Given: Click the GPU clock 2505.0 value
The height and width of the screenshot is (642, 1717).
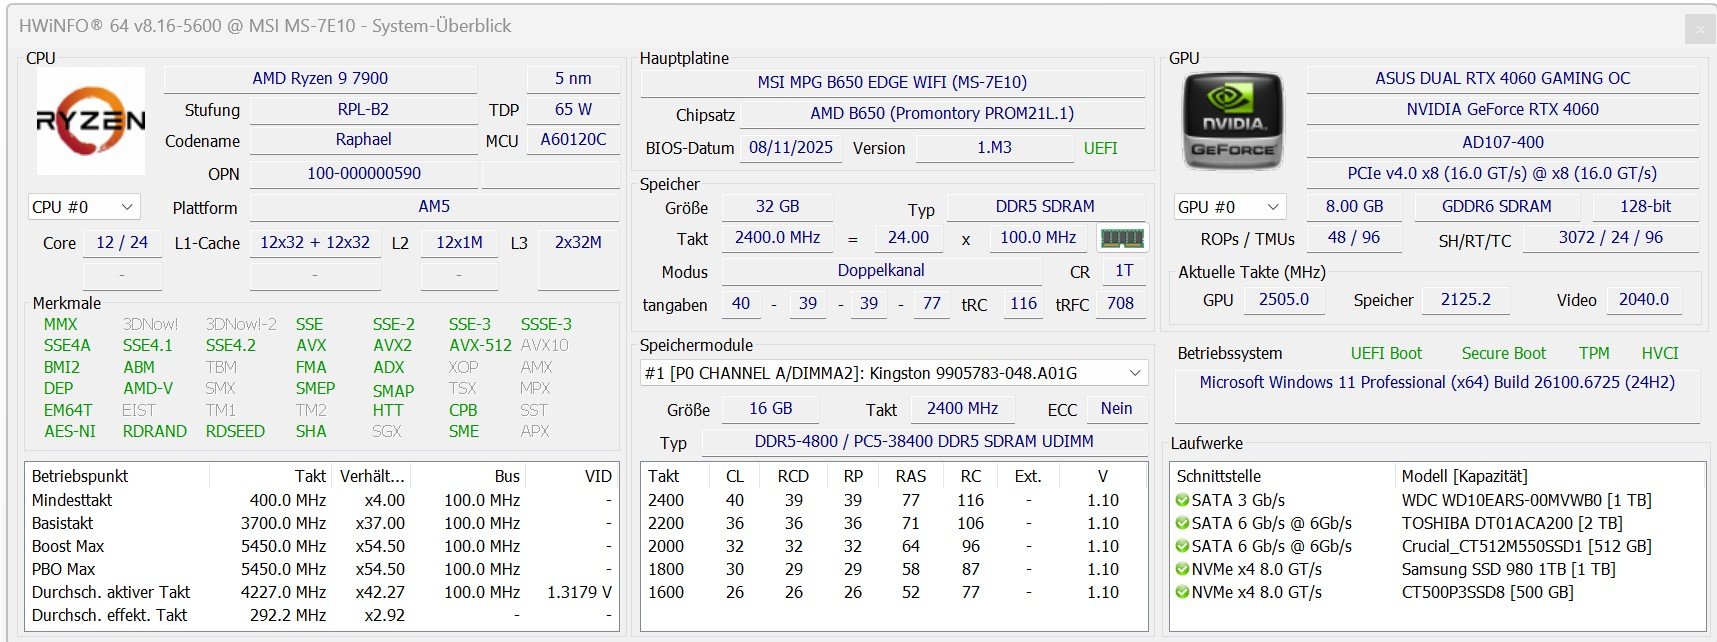Looking at the screenshot, I should (x=1284, y=299).
